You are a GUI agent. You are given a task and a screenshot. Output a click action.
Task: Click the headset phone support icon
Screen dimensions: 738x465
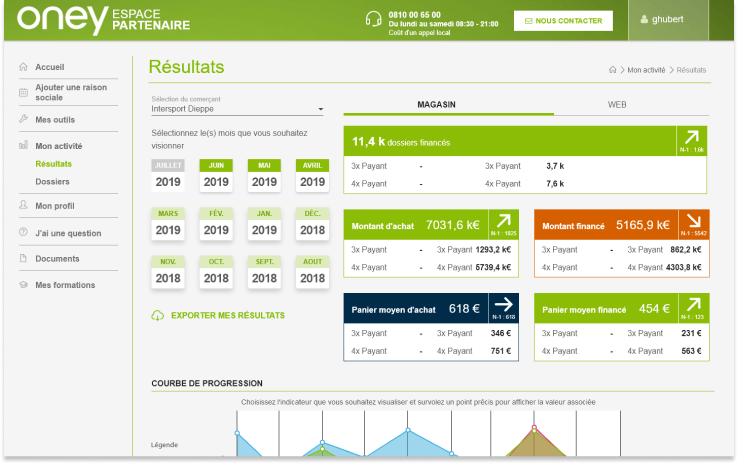point(374,20)
